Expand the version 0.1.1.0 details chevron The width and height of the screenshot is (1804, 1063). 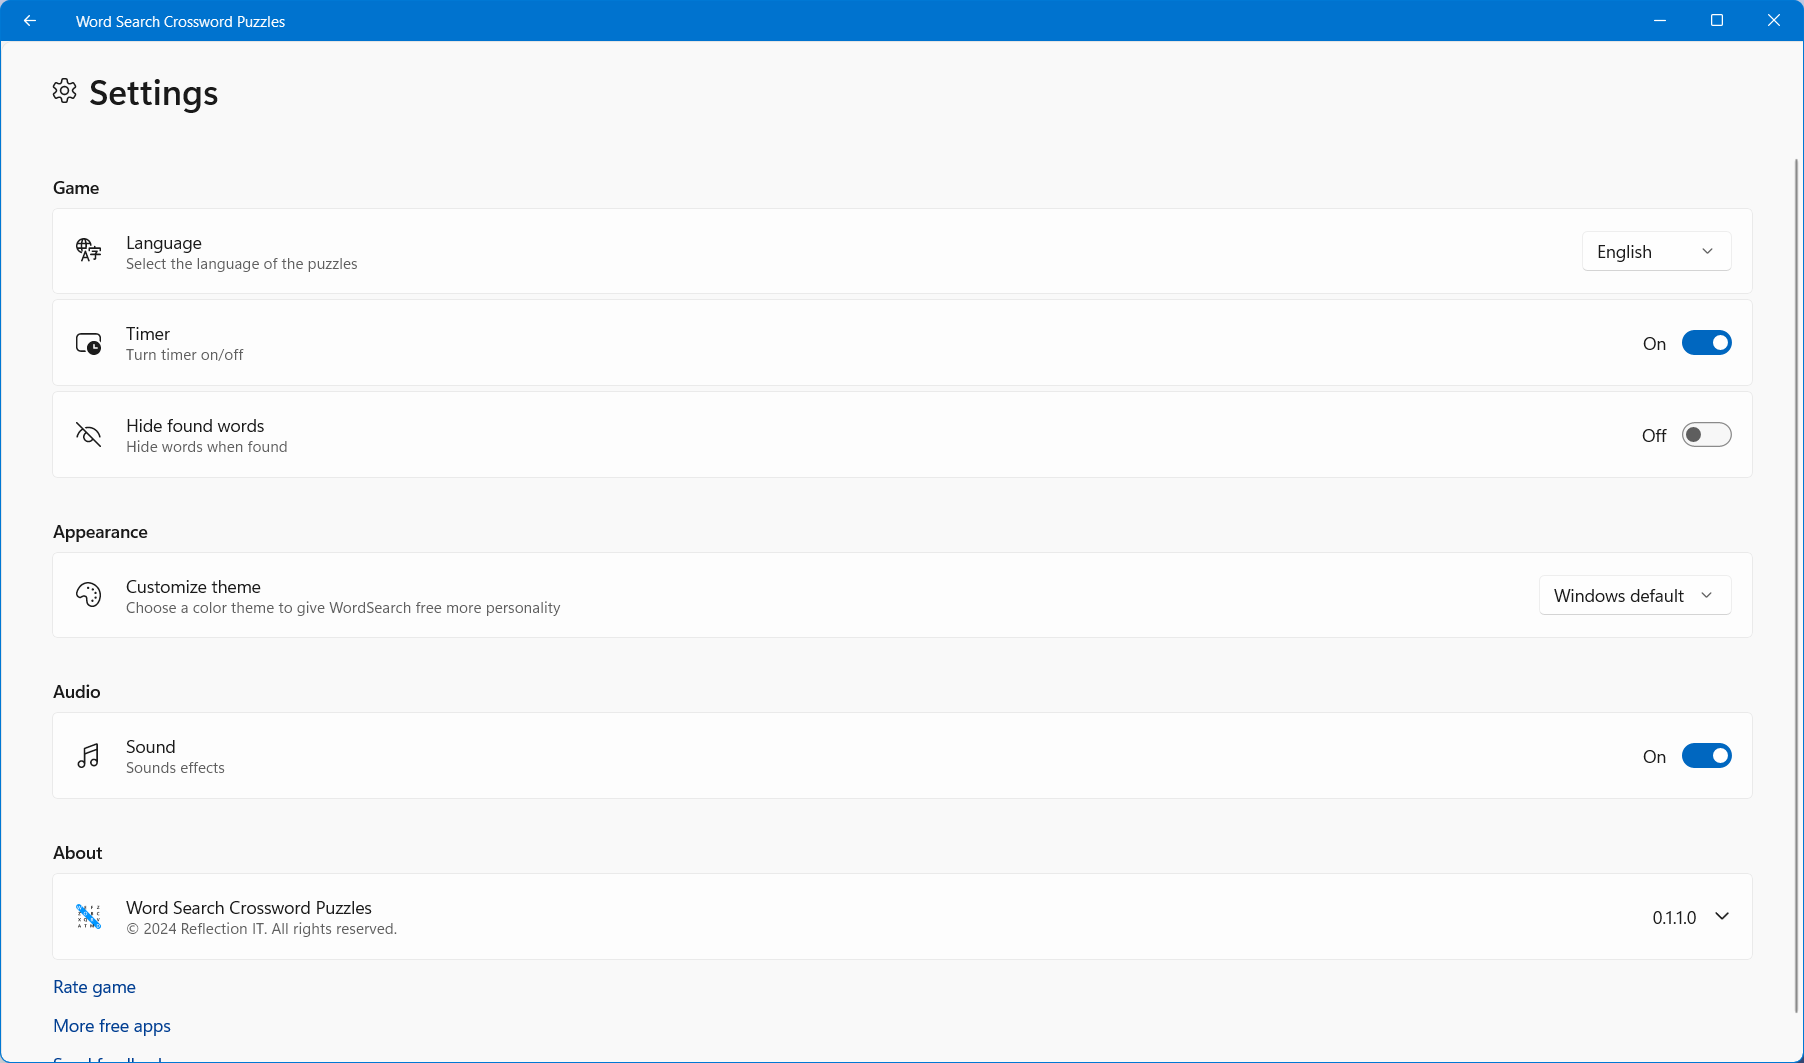point(1722,916)
